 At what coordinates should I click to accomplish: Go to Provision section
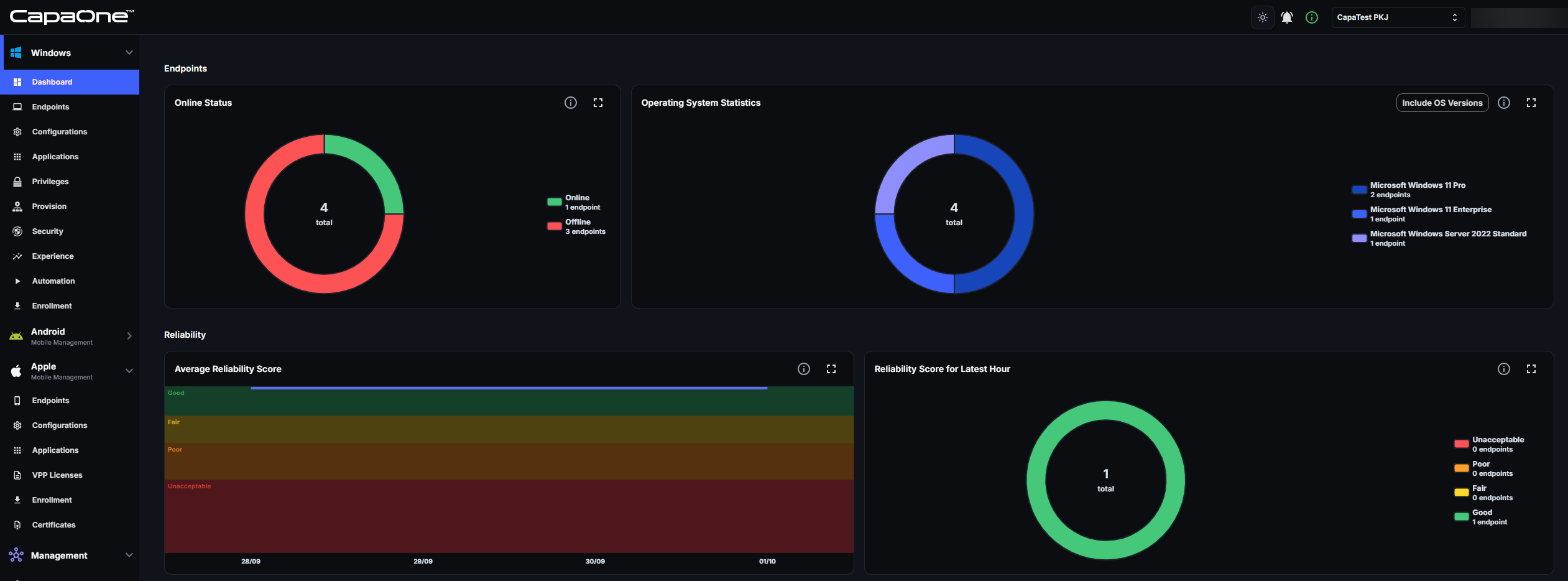click(70, 207)
